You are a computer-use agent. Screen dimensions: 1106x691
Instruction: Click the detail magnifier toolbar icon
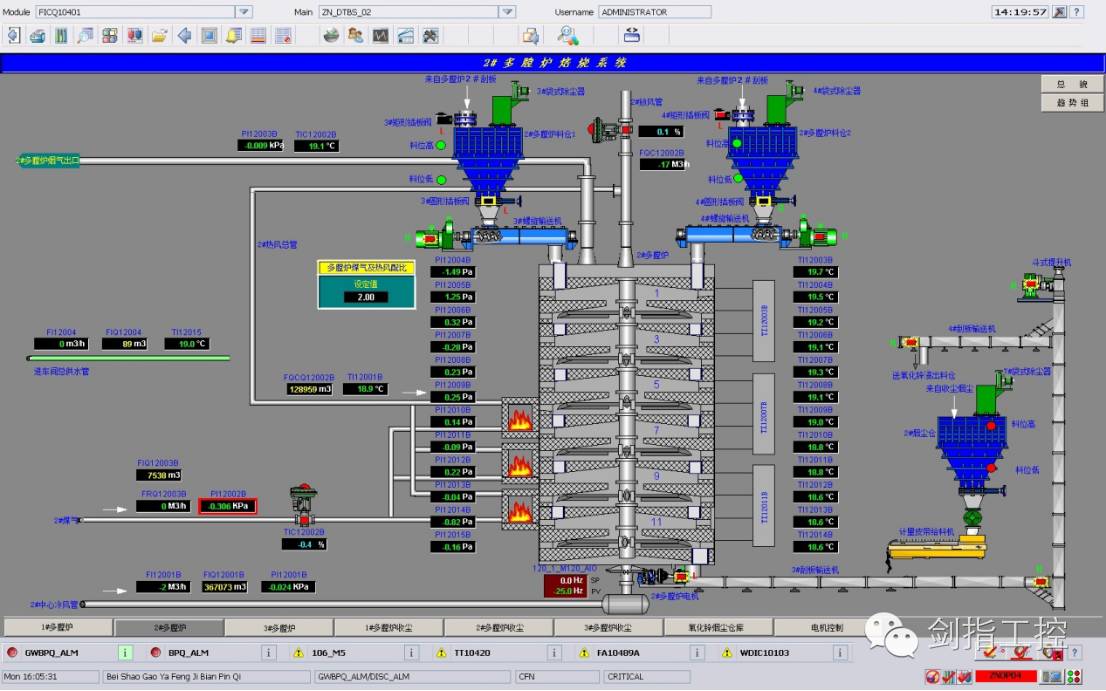[x=85, y=35]
